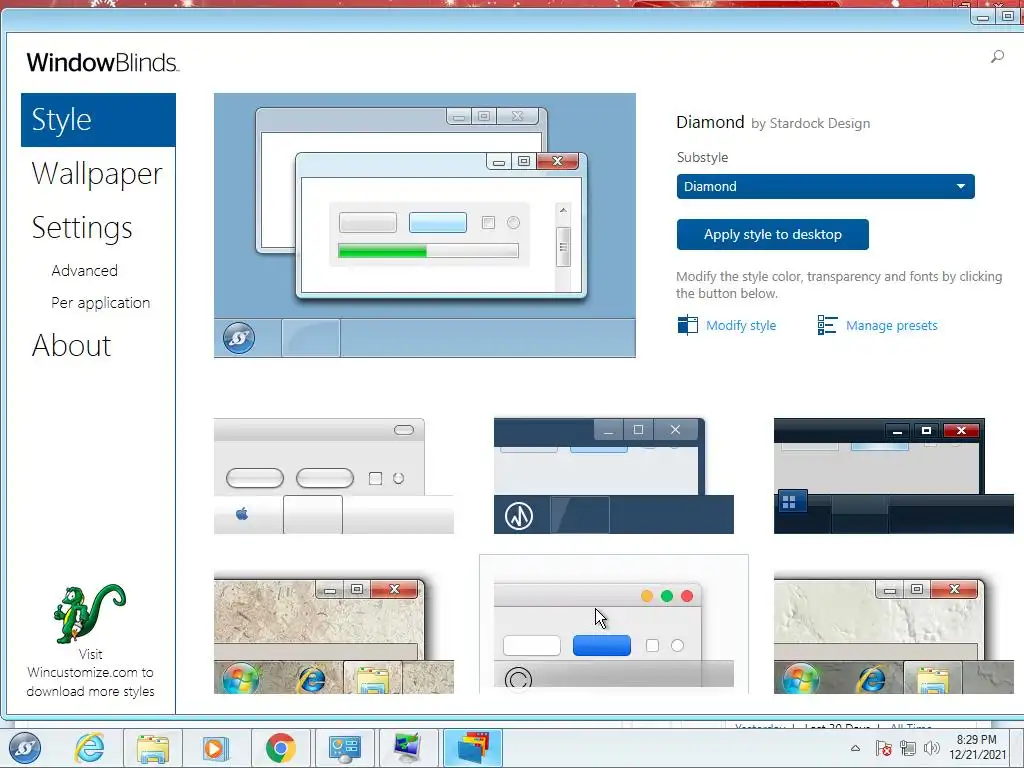Click the Stardock start button orb
The width and height of the screenshot is (1024, 768).
coord(25,748)
